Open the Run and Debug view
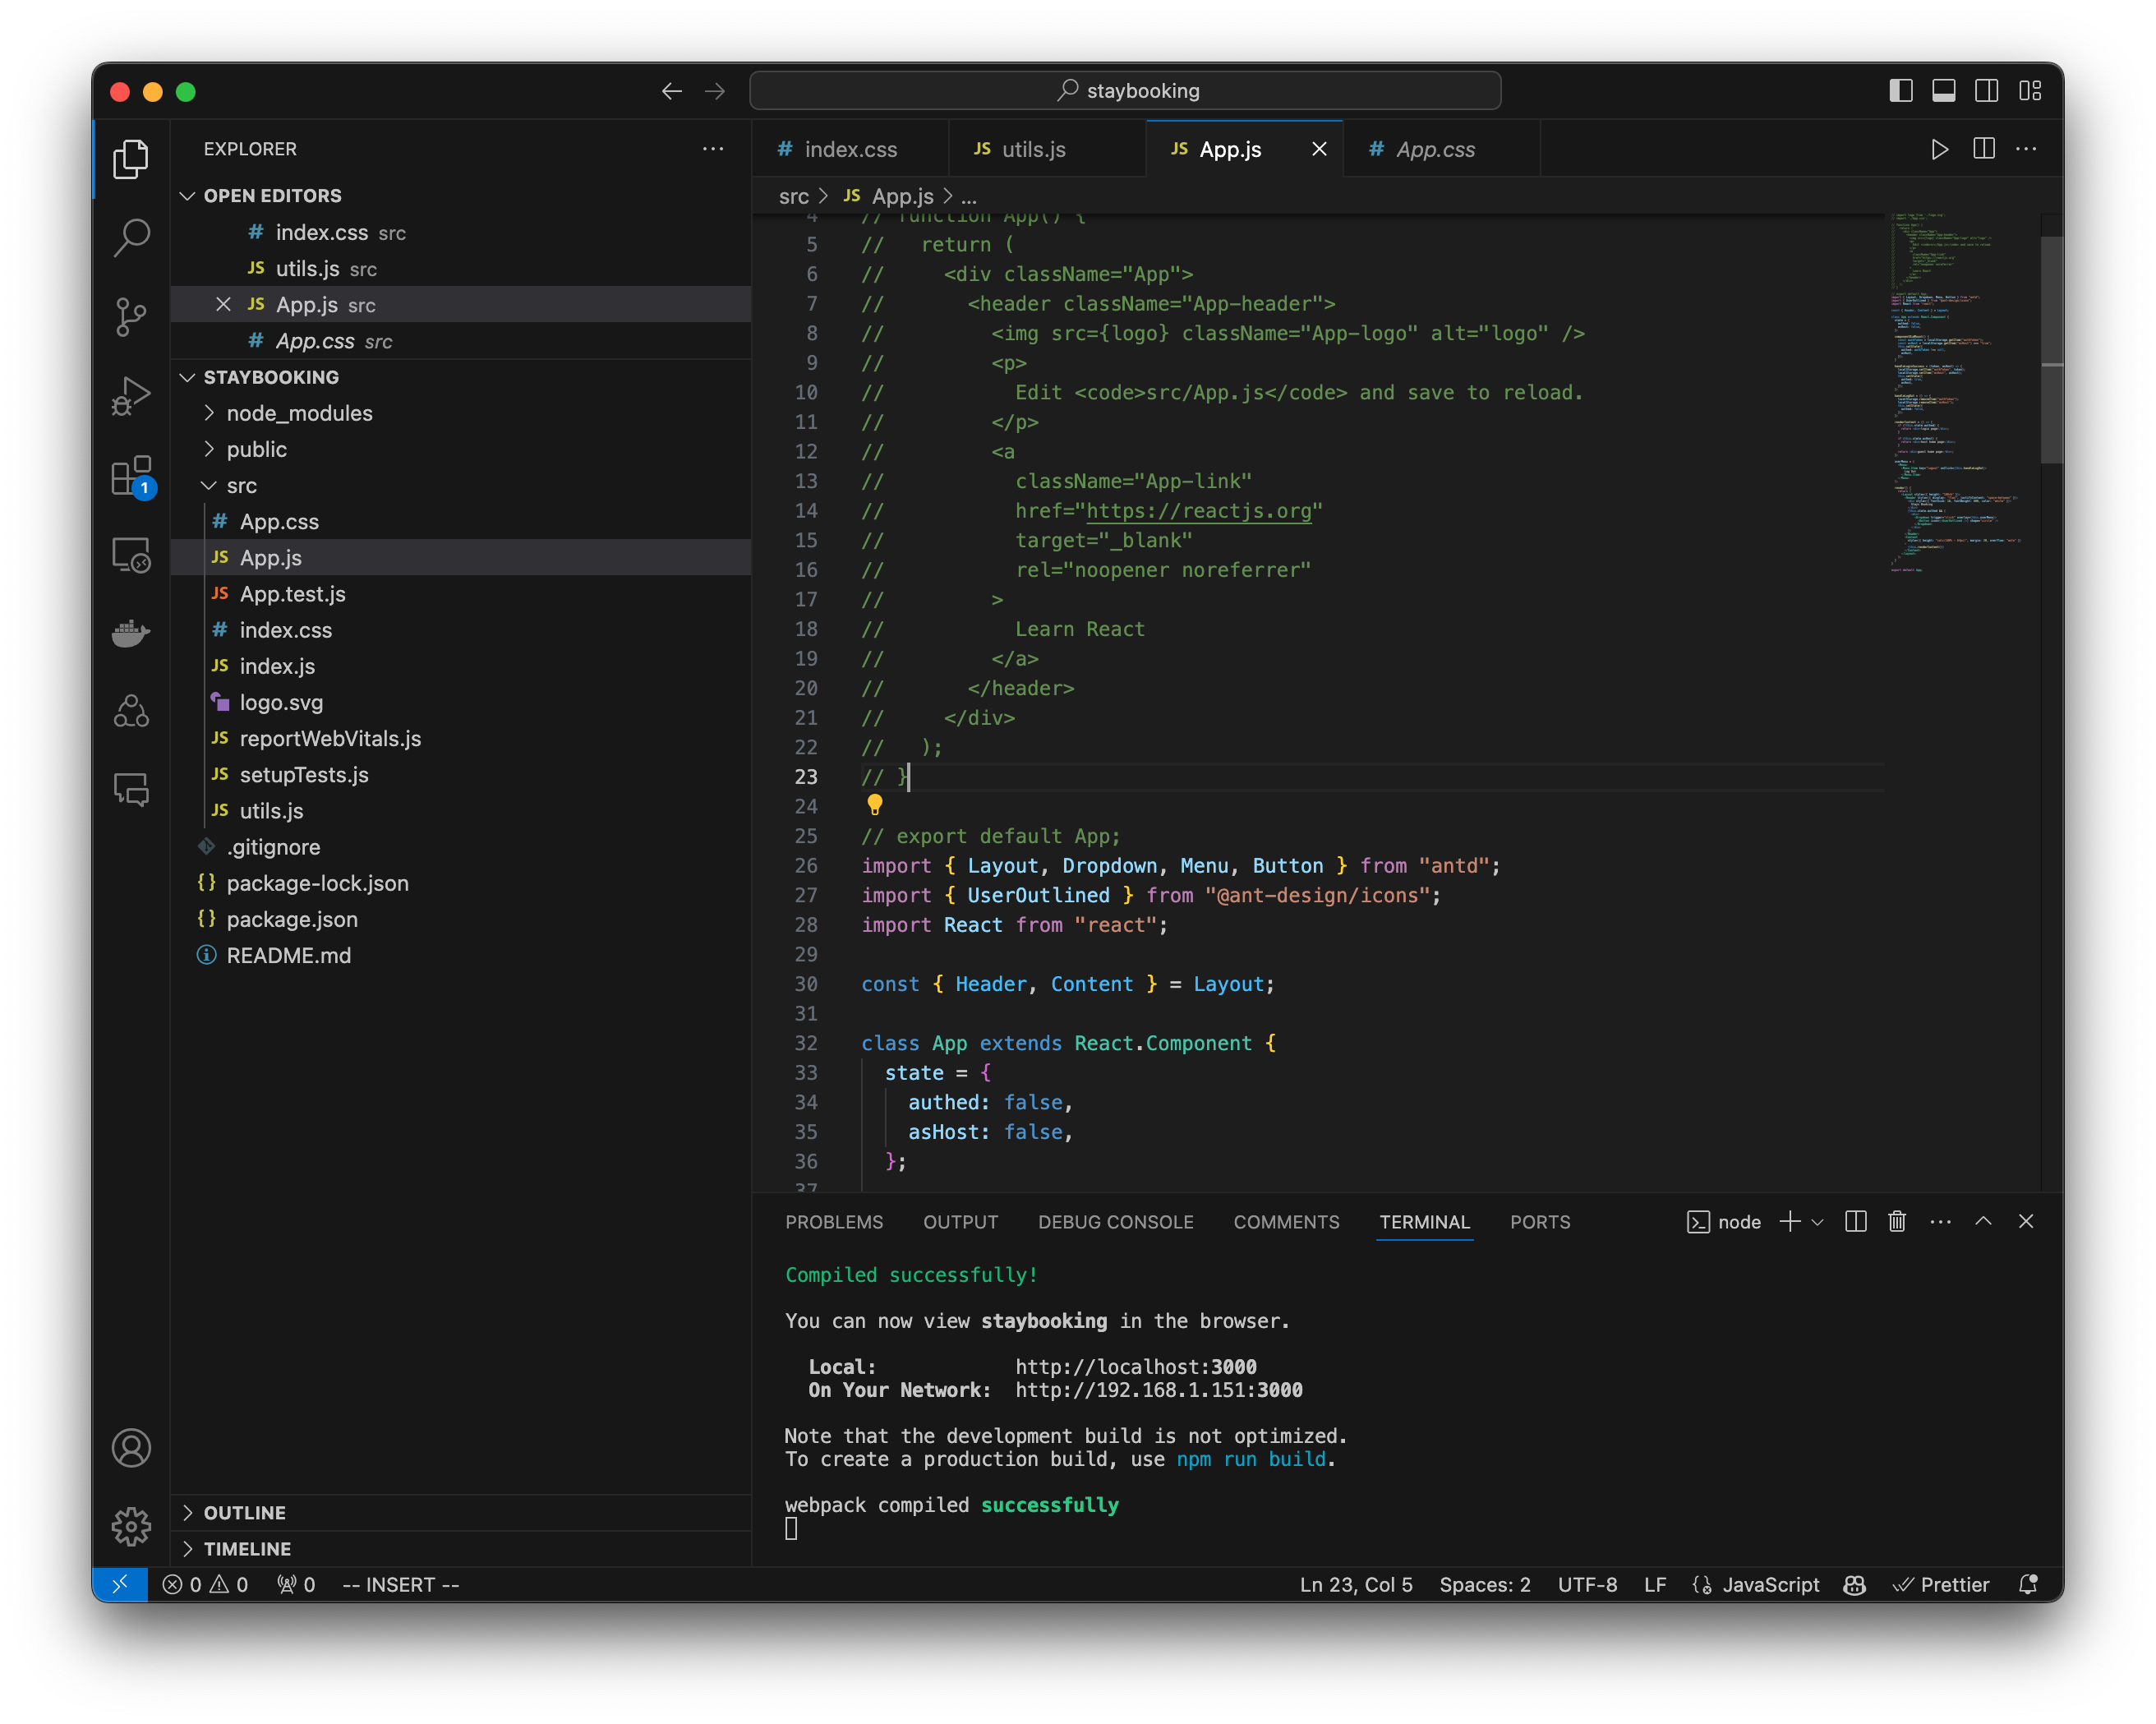The height and width of the screenshot is (1724, 2156). (131, 396)
